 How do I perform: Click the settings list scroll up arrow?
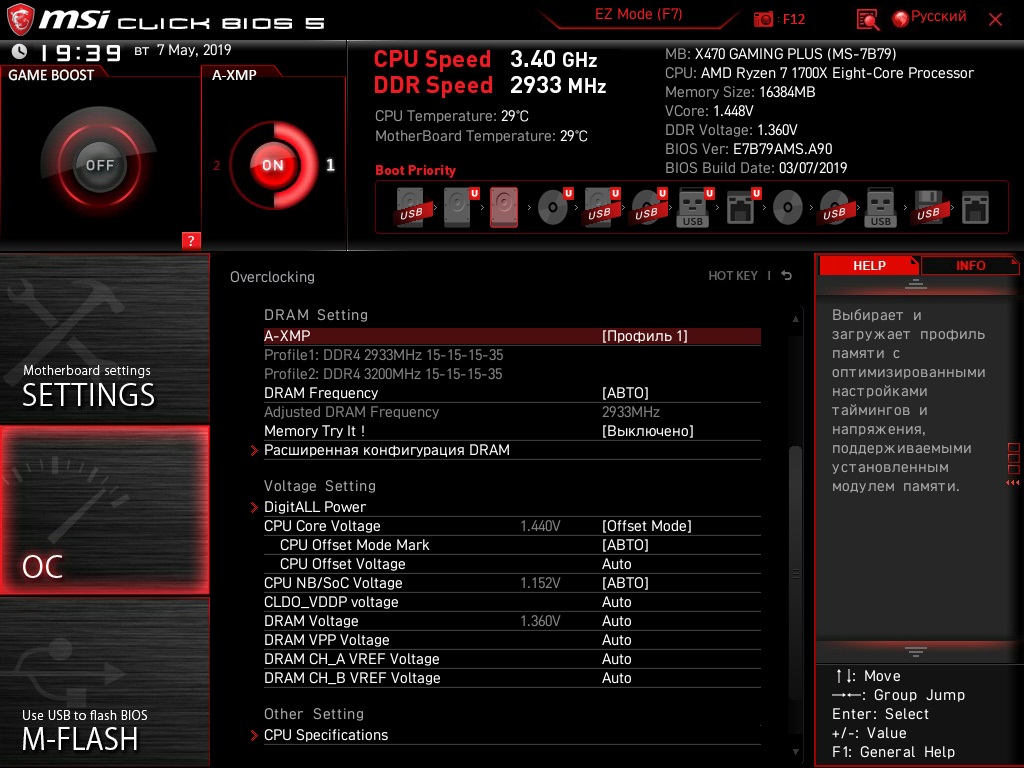[795, 319]
